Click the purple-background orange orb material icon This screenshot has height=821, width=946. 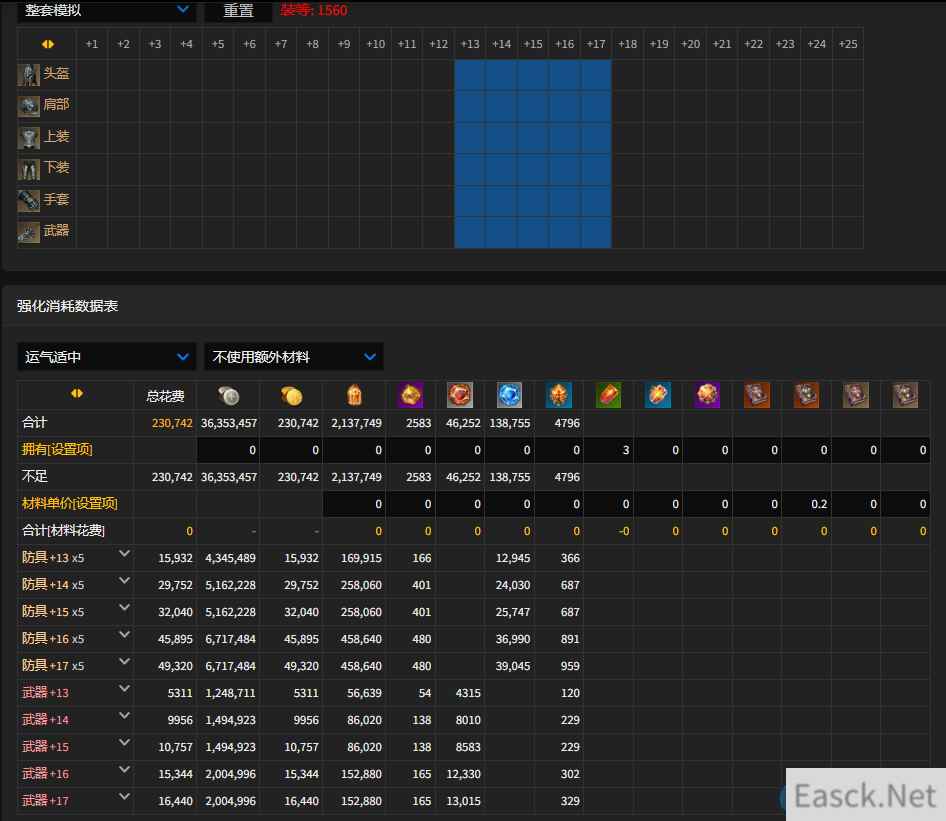707,395
